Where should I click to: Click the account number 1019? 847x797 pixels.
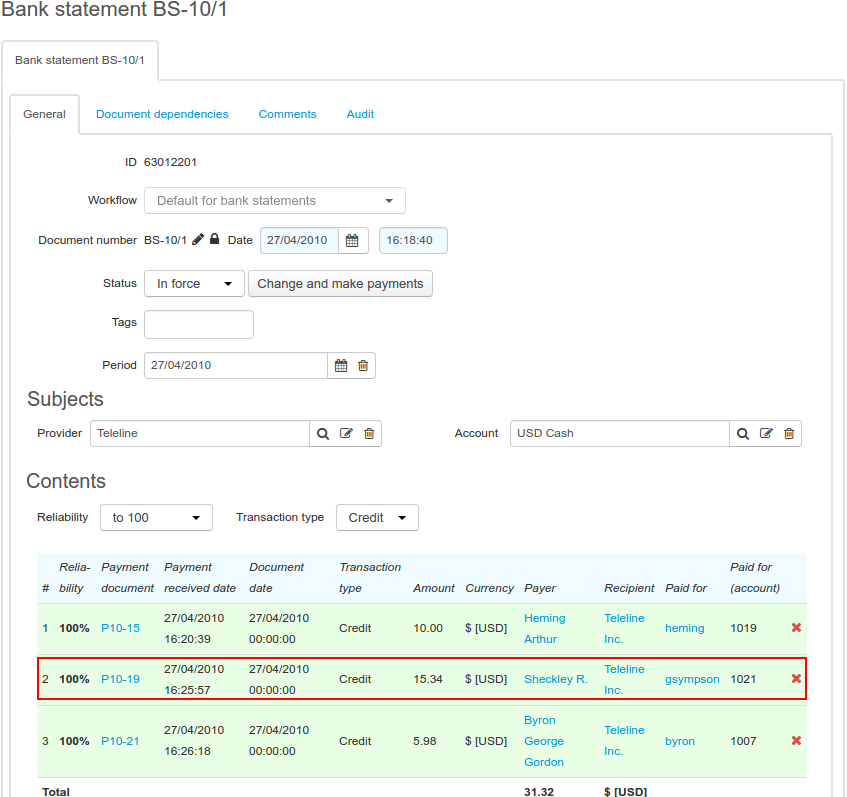pyautogui.click(x=743, y=628)
